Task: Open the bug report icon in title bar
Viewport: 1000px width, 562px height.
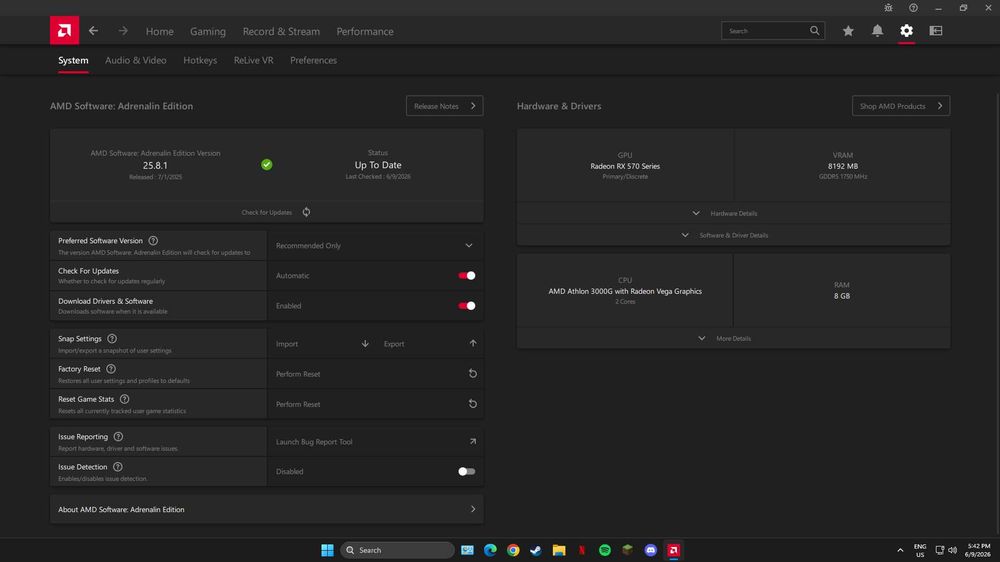Action: [x=888, y=8]
